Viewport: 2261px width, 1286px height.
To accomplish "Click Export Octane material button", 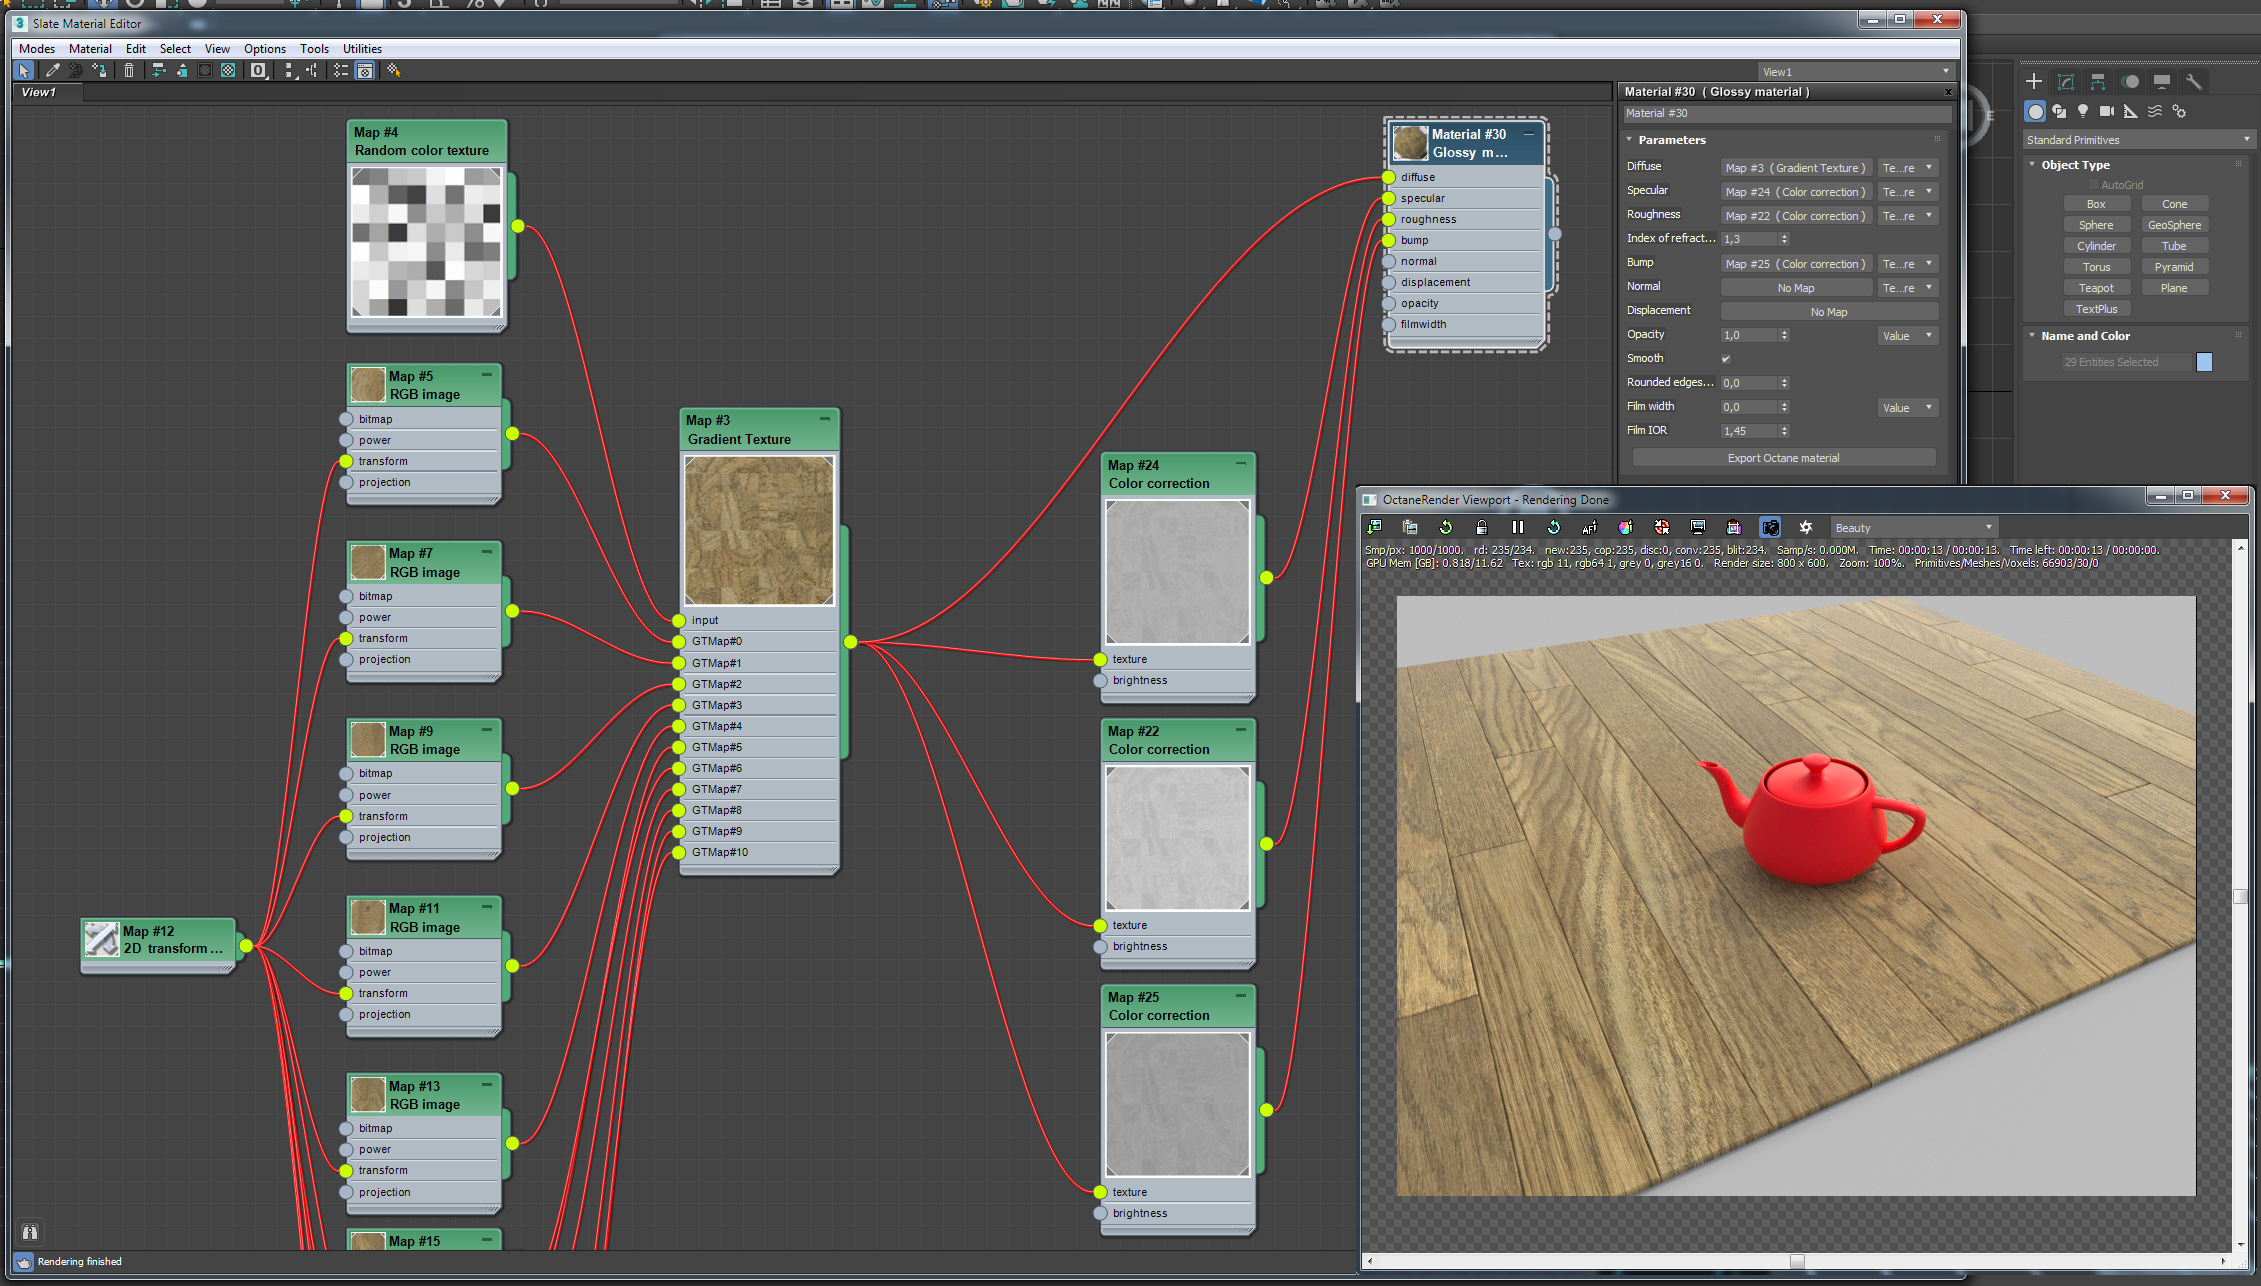I will (1783, 458).
